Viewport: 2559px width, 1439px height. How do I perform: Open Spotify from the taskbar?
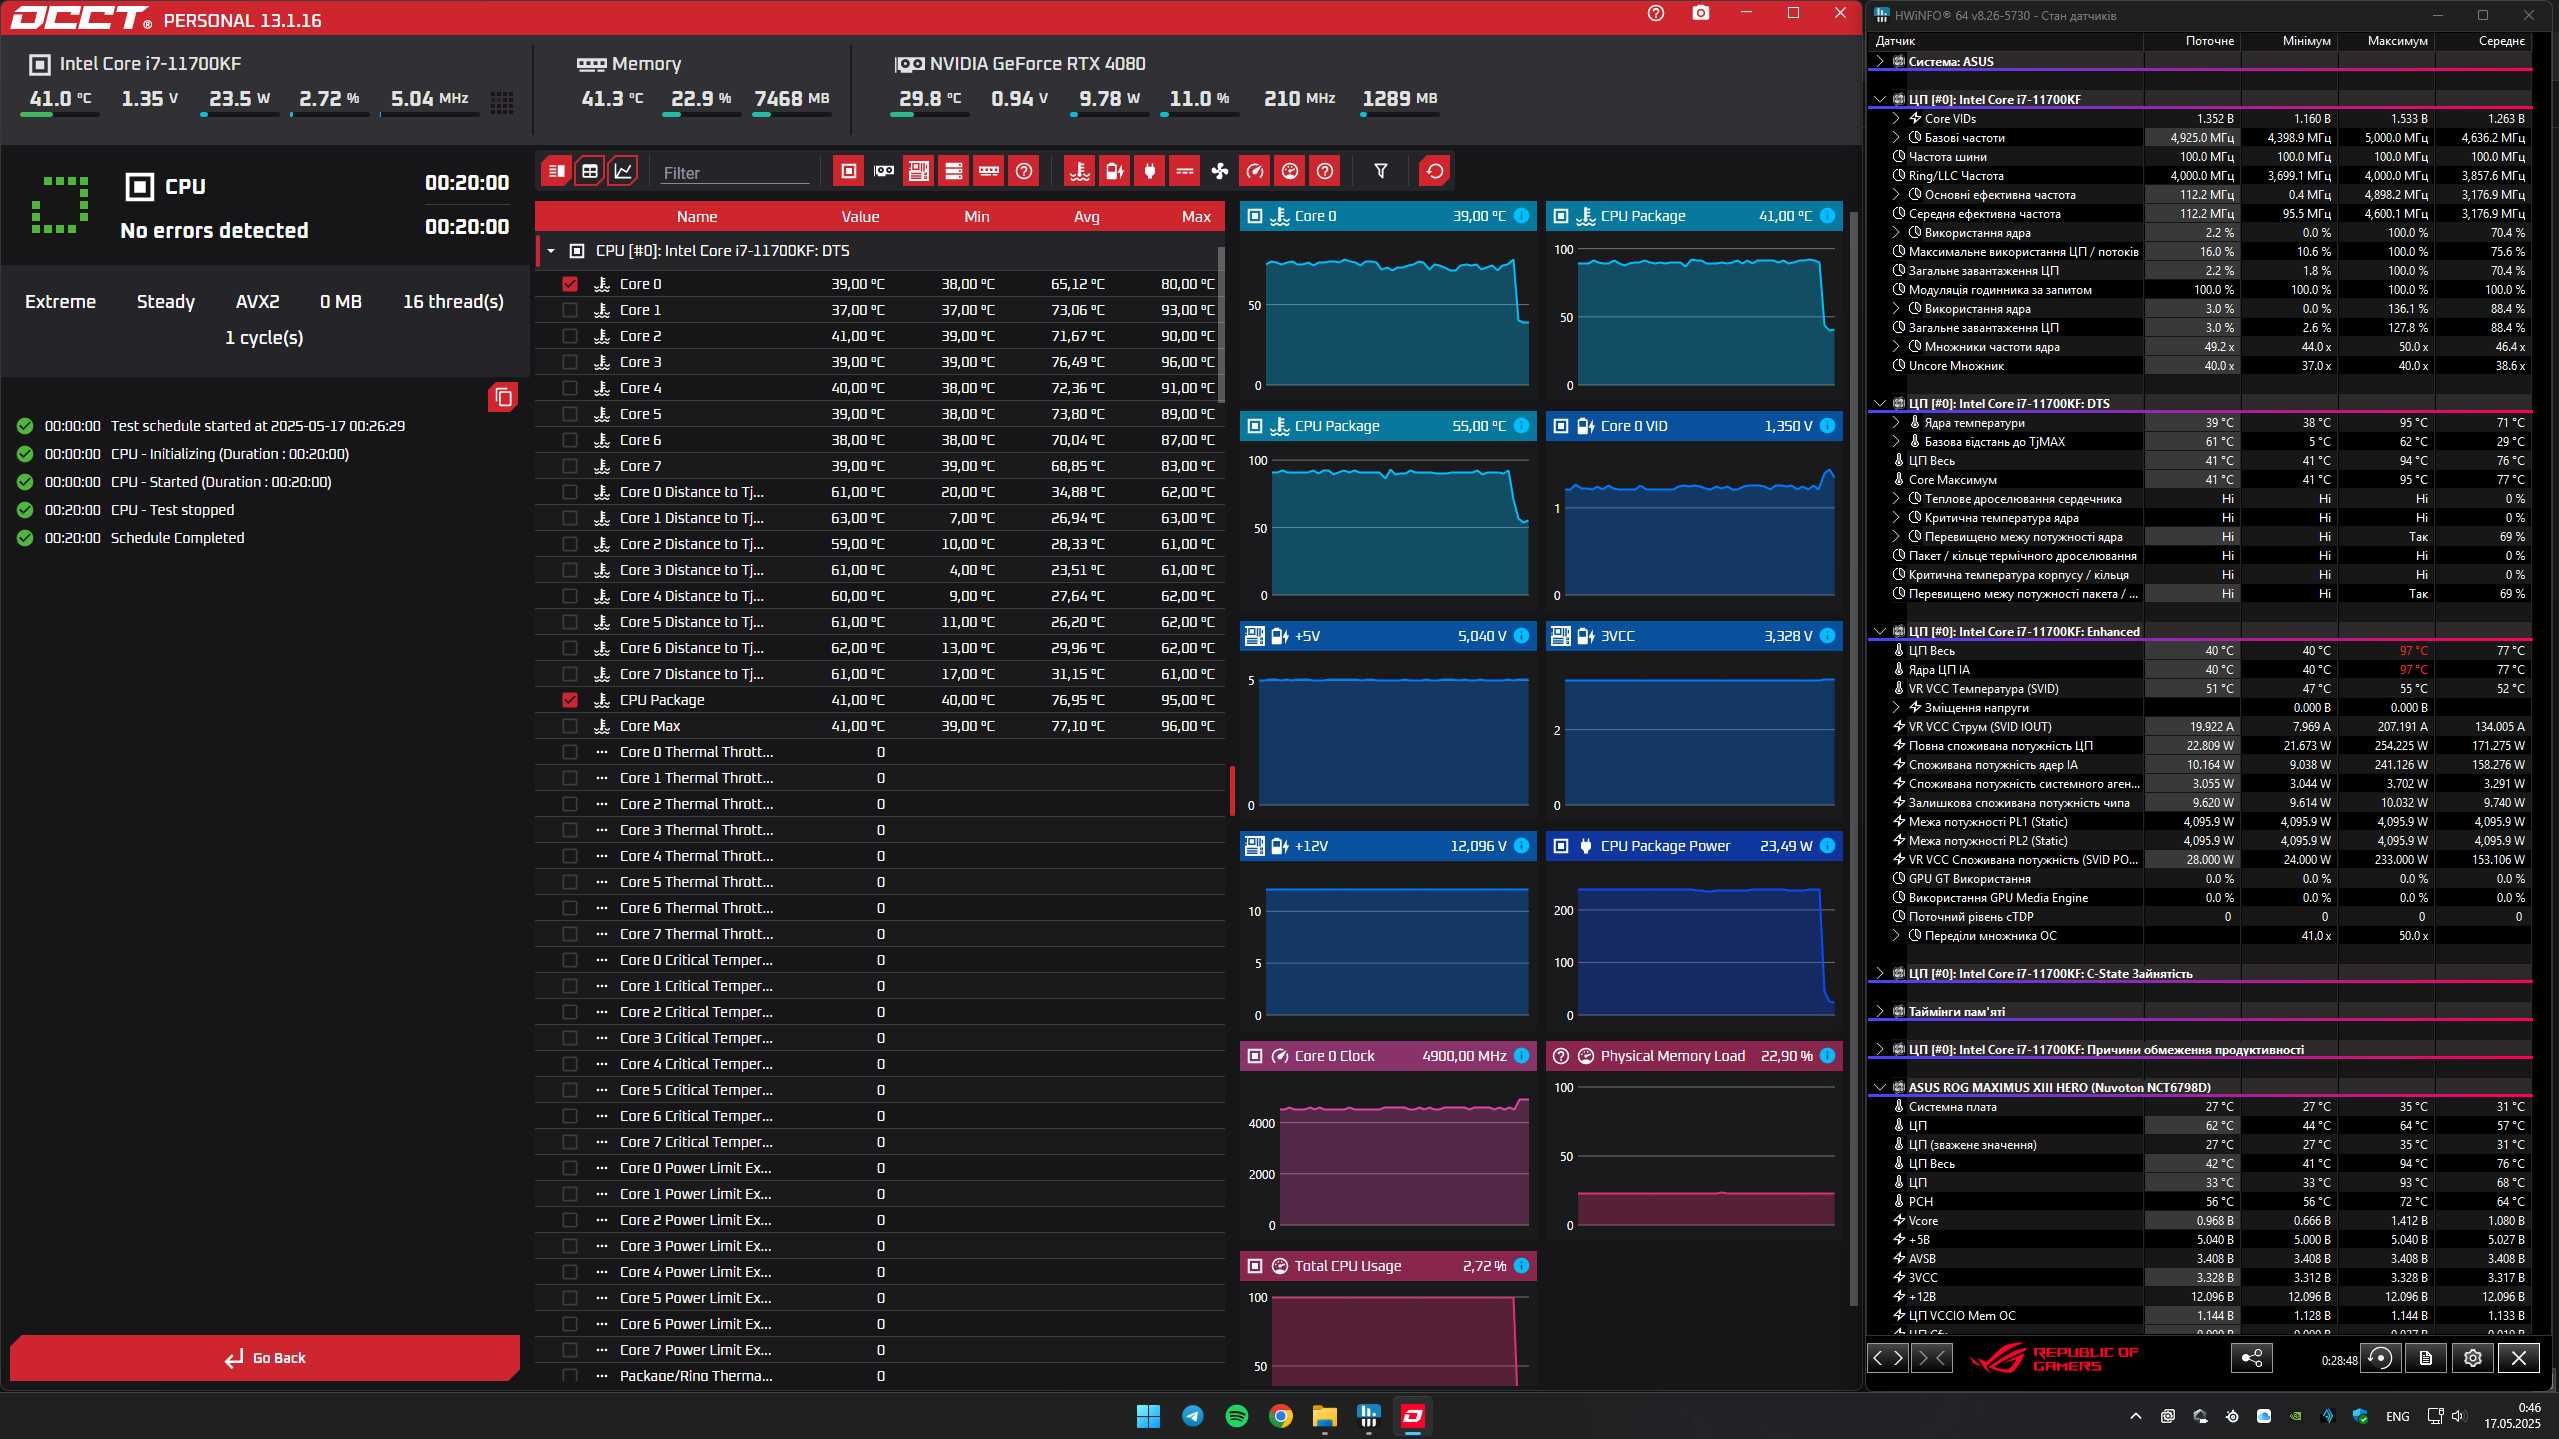1236,1416
